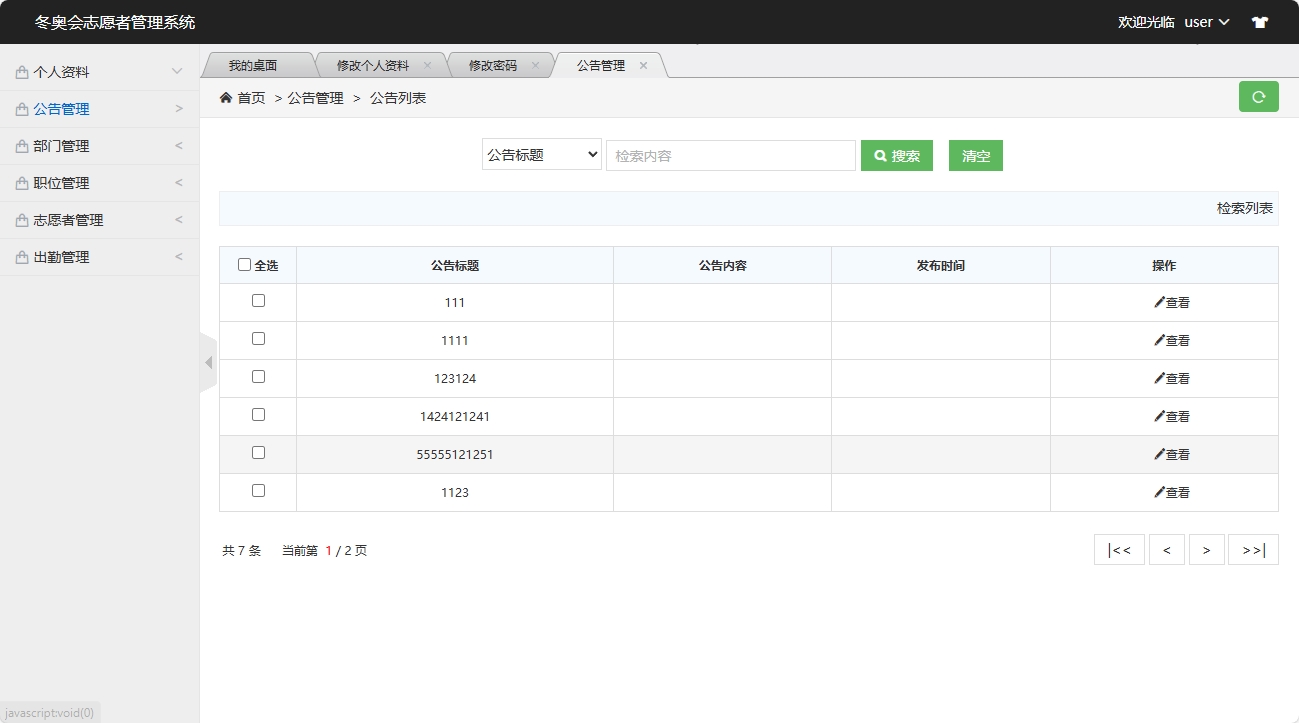Open the gift icon in the top bar
1299x723 pixels.
tap(1259, 21)
